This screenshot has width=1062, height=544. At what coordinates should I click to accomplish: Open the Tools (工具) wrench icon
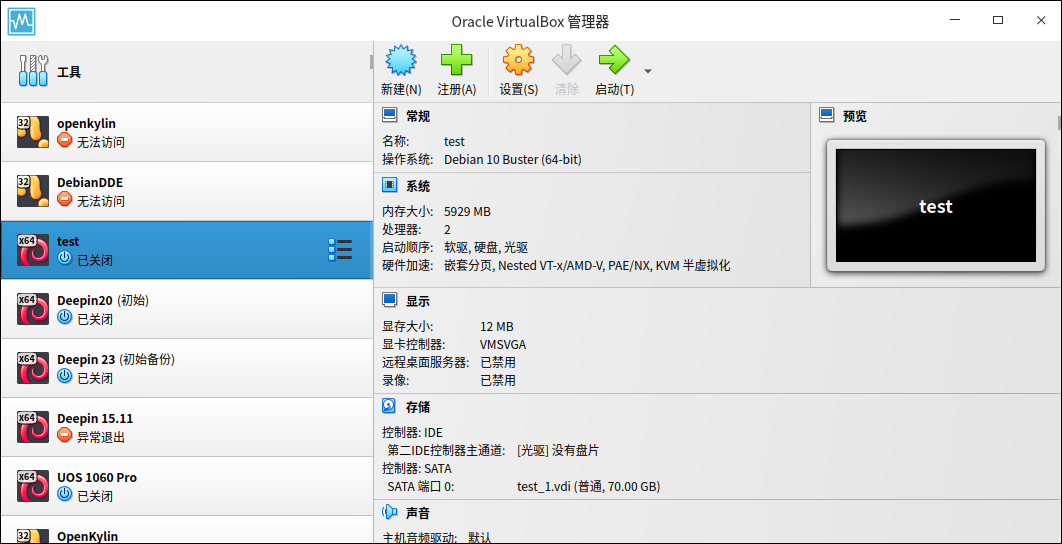(33, 72)
